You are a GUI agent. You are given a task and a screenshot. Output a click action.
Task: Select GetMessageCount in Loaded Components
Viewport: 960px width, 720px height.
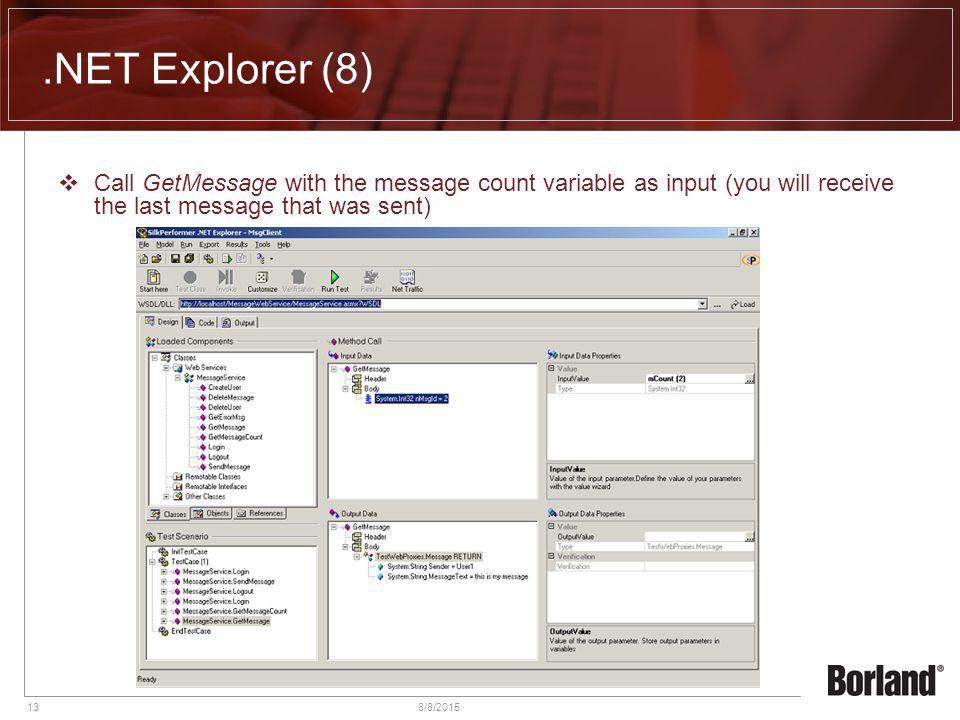point(235,437)
